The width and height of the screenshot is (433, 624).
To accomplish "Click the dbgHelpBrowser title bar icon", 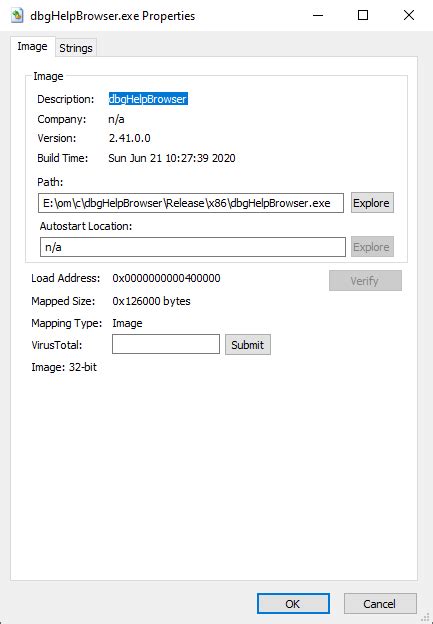I will pos(17,16).
